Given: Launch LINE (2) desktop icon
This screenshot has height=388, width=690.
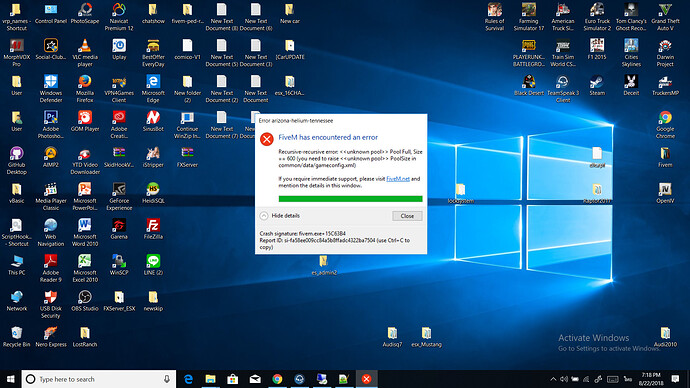Looking at the screenshot, I should [153, 265].
